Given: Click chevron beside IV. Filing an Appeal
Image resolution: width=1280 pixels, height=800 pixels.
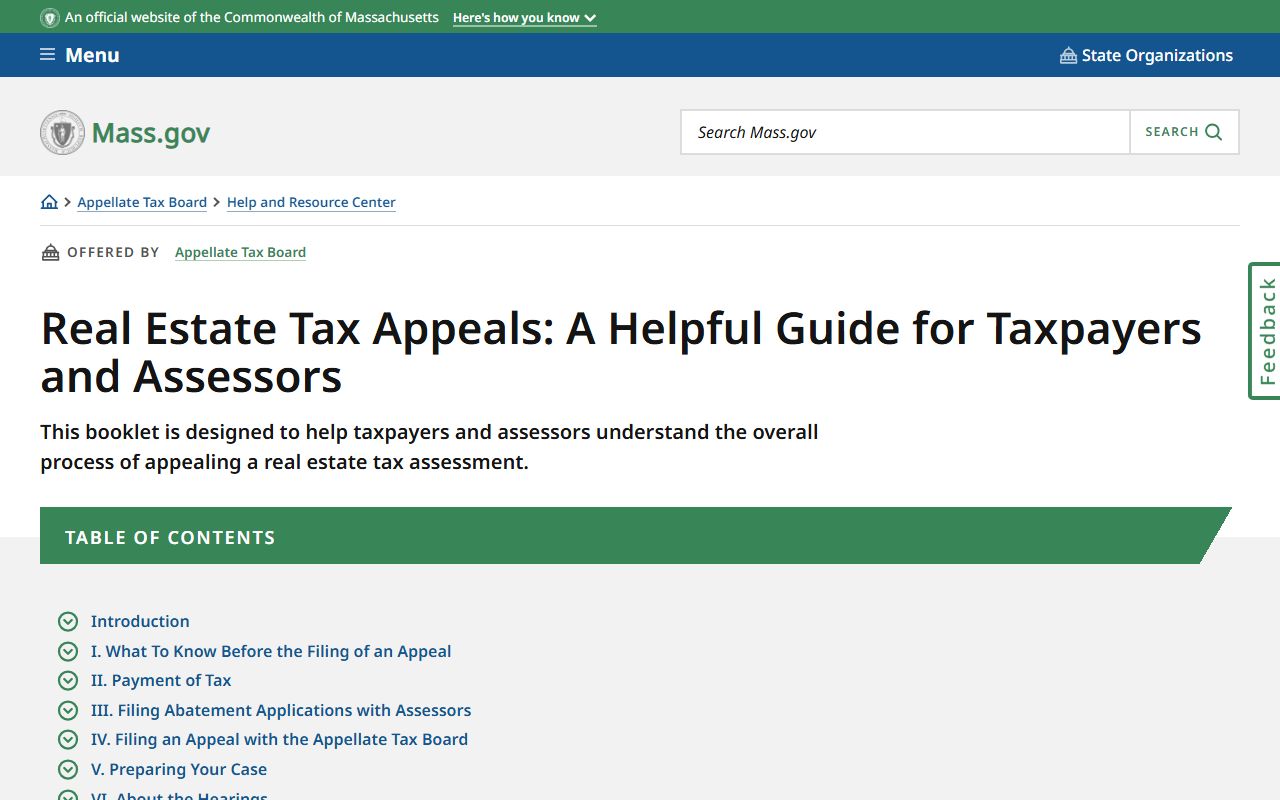Looking at the screenshot, I should 68,740.
